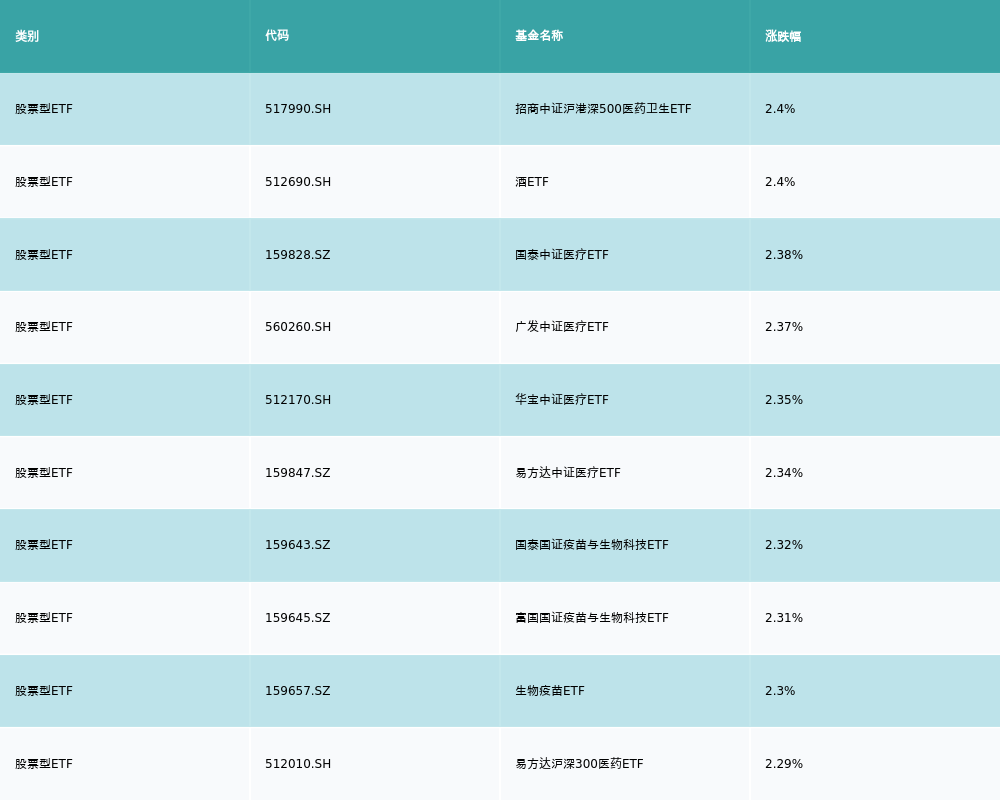Select code cell 159645.SZ

pos(298,618)
